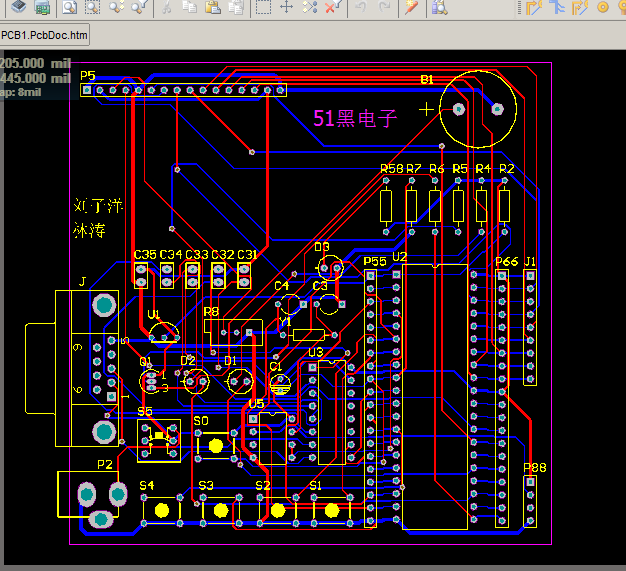Screen dimensions: 626x571
Task: Select the R6 resistor label
Action: click(x=437, y=169)
